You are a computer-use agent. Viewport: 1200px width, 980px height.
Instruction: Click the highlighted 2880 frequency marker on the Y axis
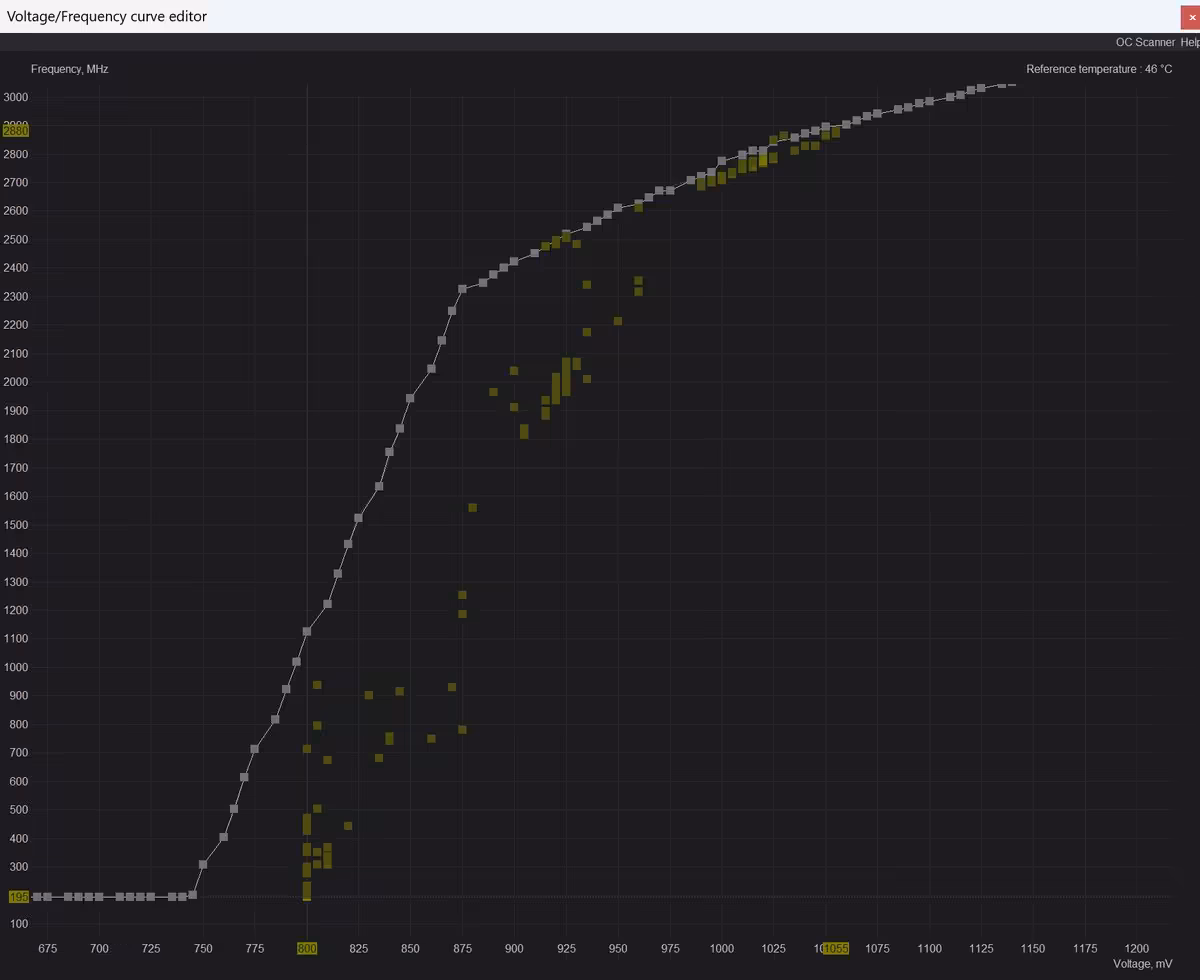(16, 131)
